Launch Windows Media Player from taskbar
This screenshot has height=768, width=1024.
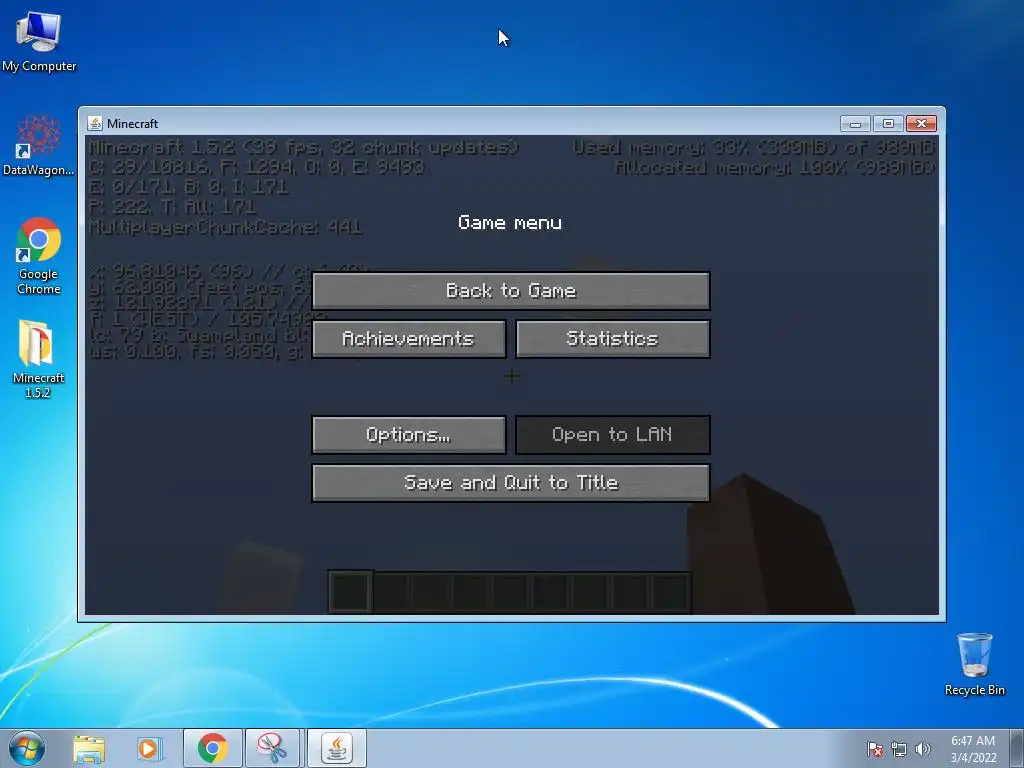click(149, 748)
